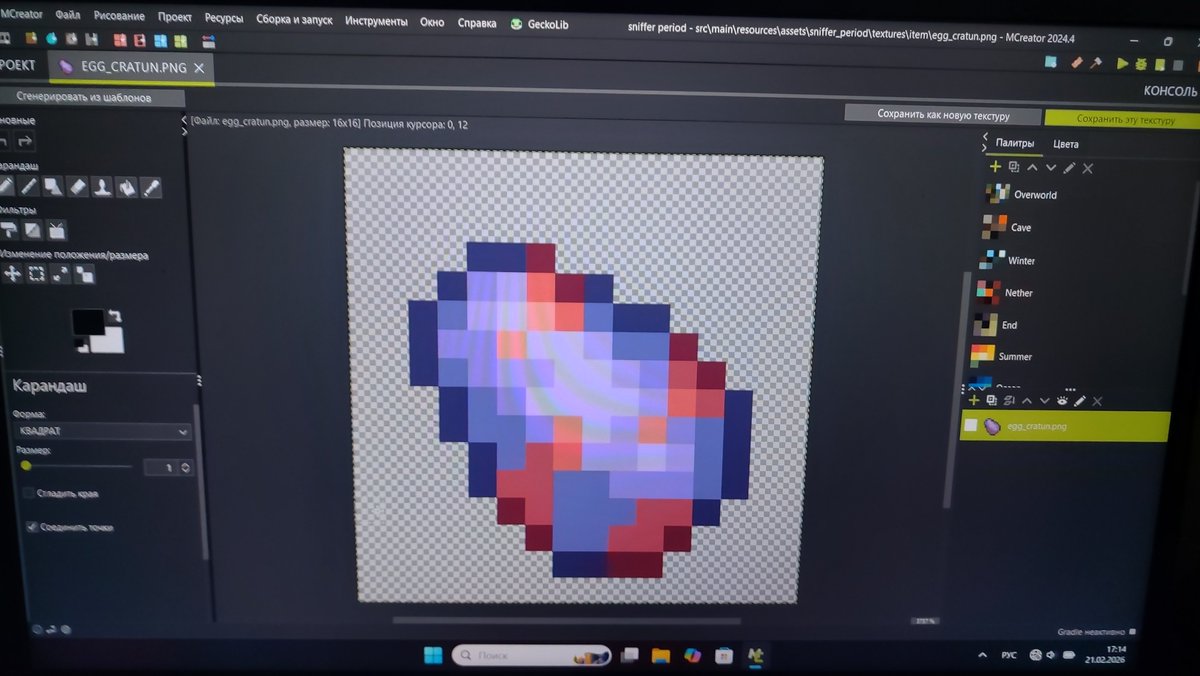Viewport: 1200px width, 676px height.
Task: Switch to the Цвета tab
Action: [x=1066, y=143]
